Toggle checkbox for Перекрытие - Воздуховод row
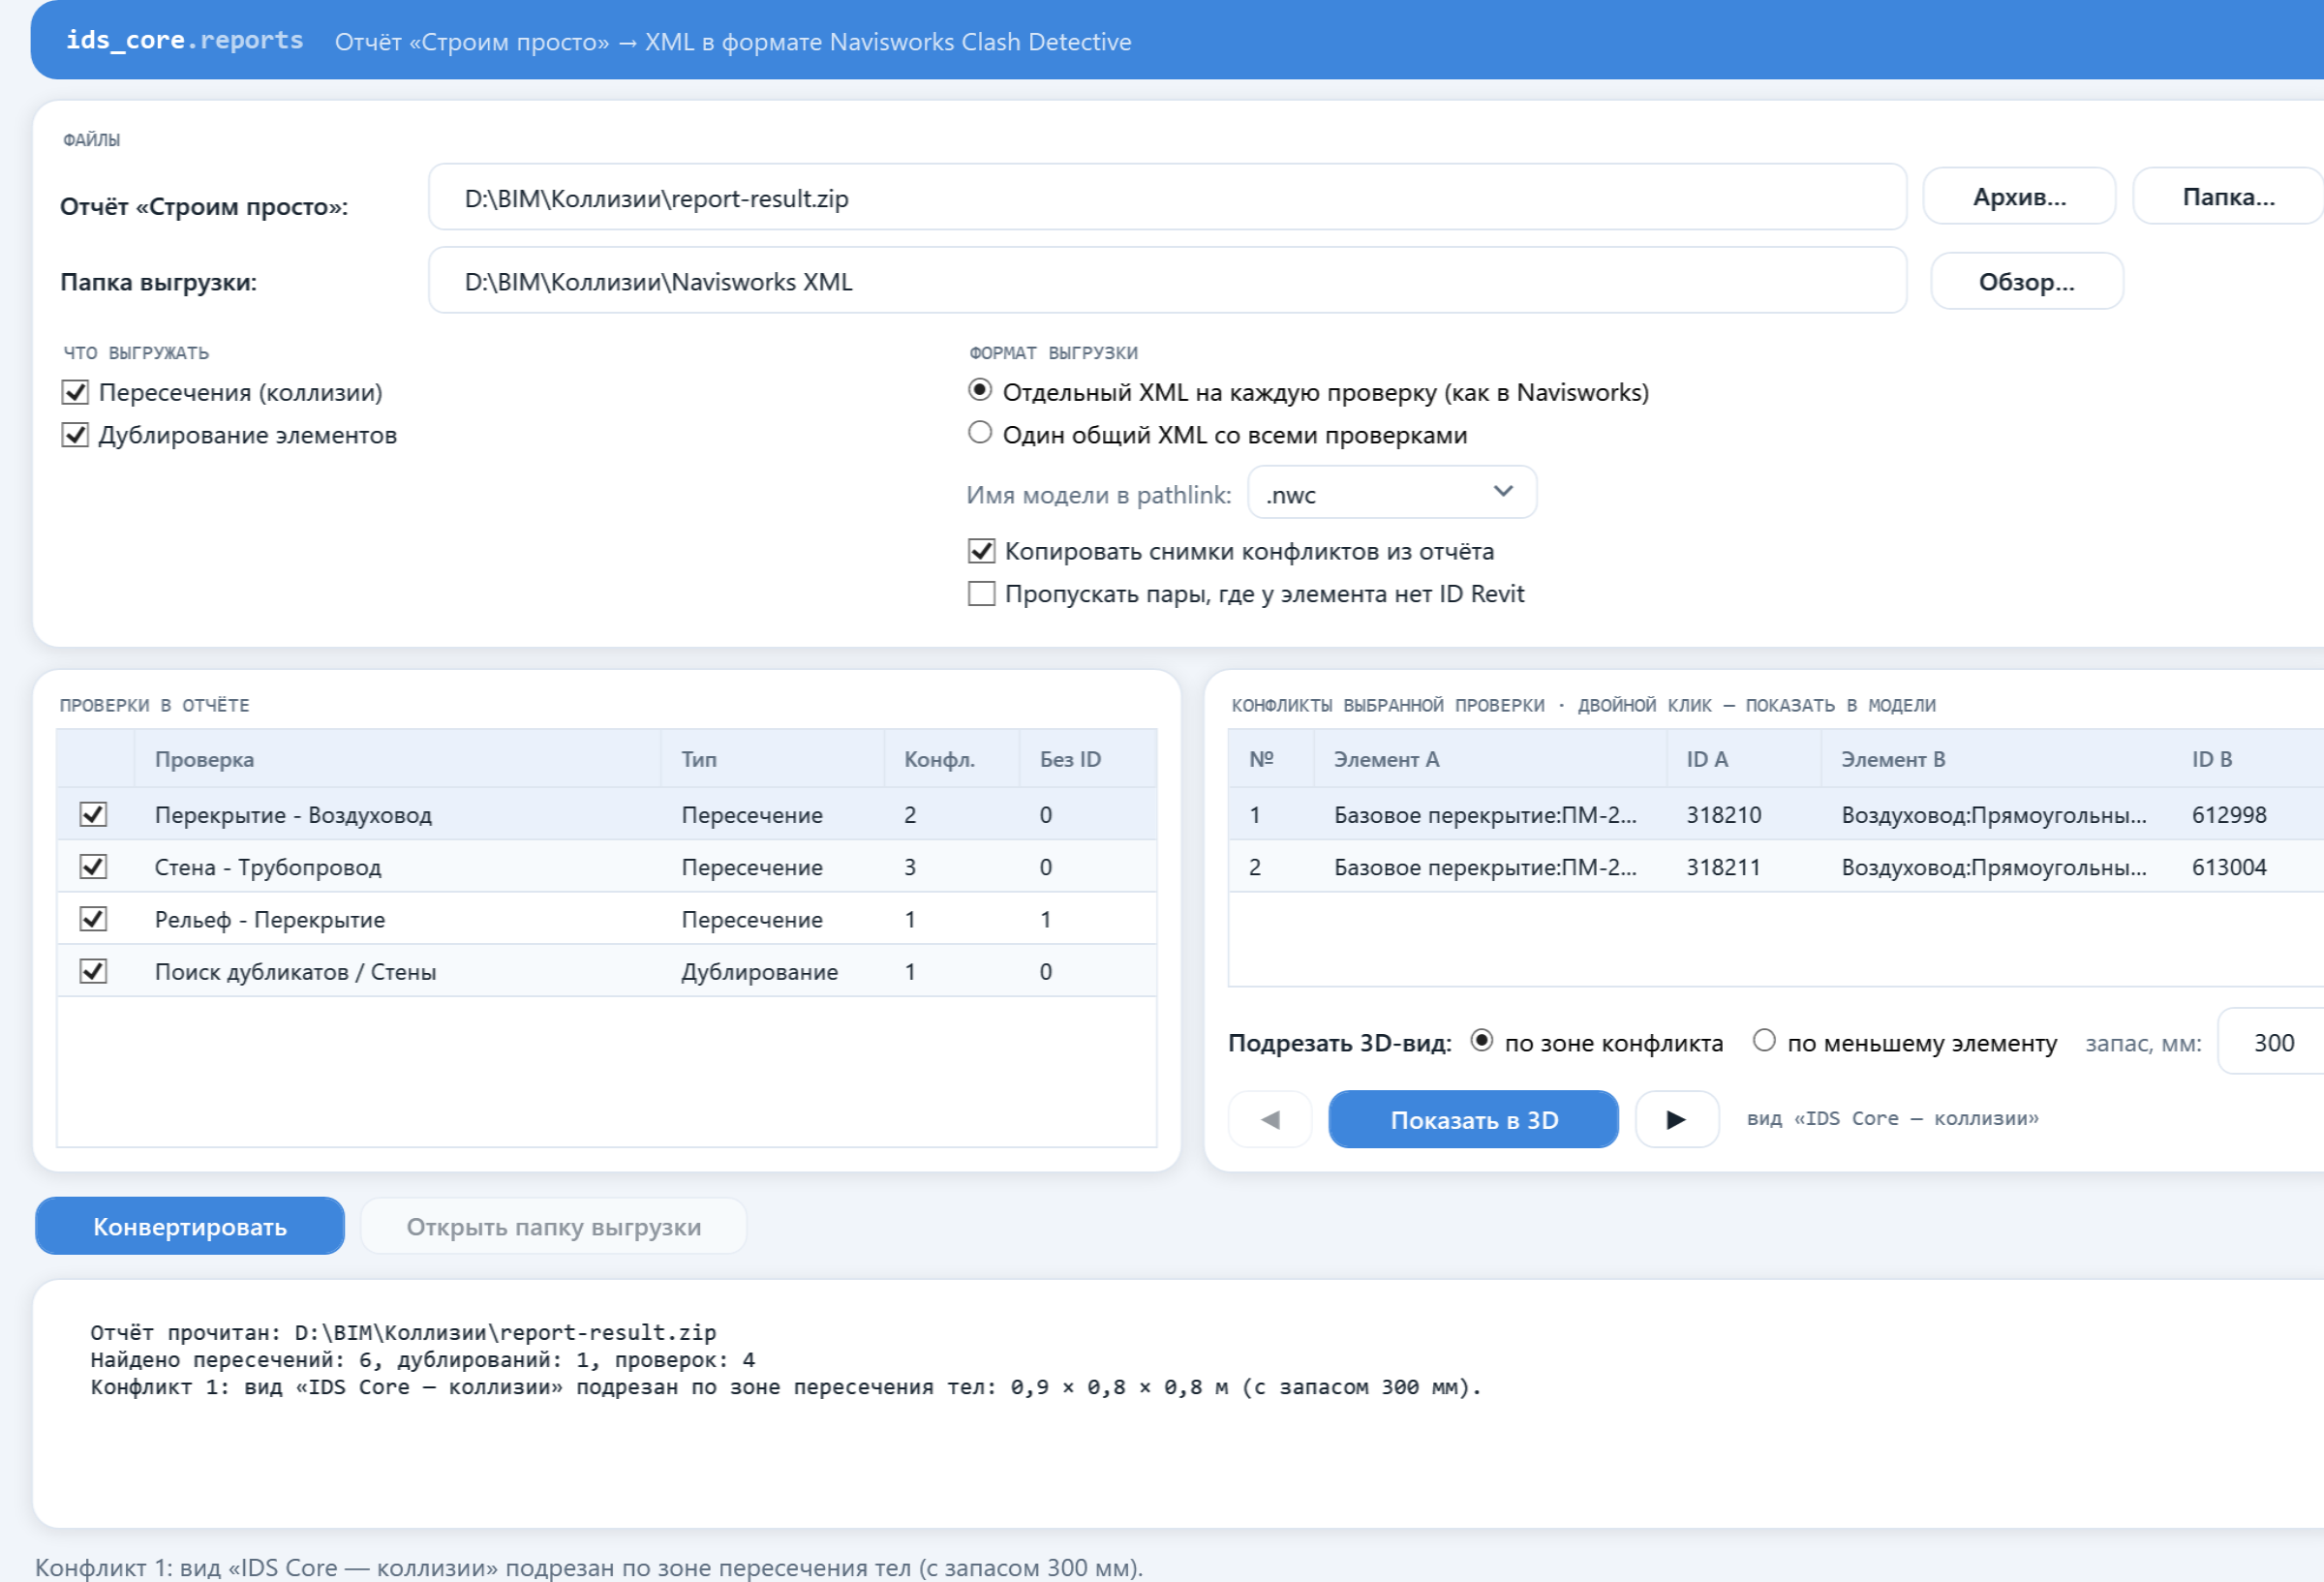 coord(93,814)
